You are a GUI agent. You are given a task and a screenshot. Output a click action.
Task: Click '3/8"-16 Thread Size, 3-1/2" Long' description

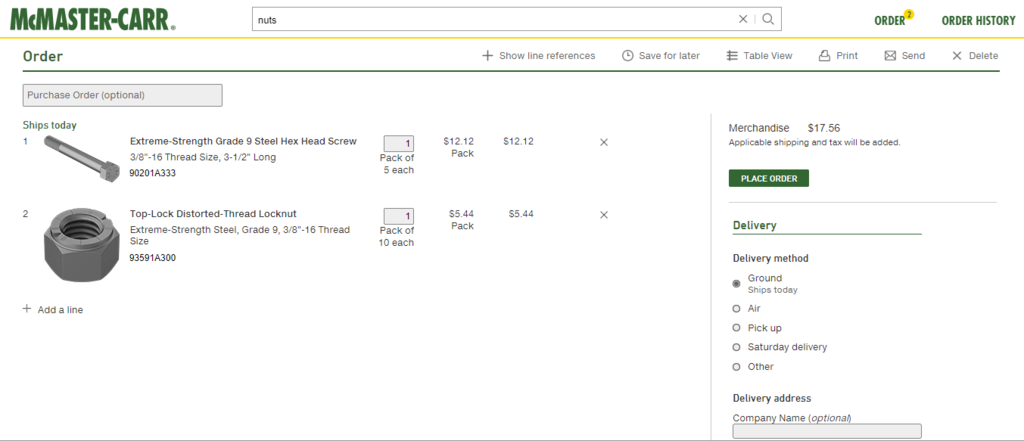(203, 157)
